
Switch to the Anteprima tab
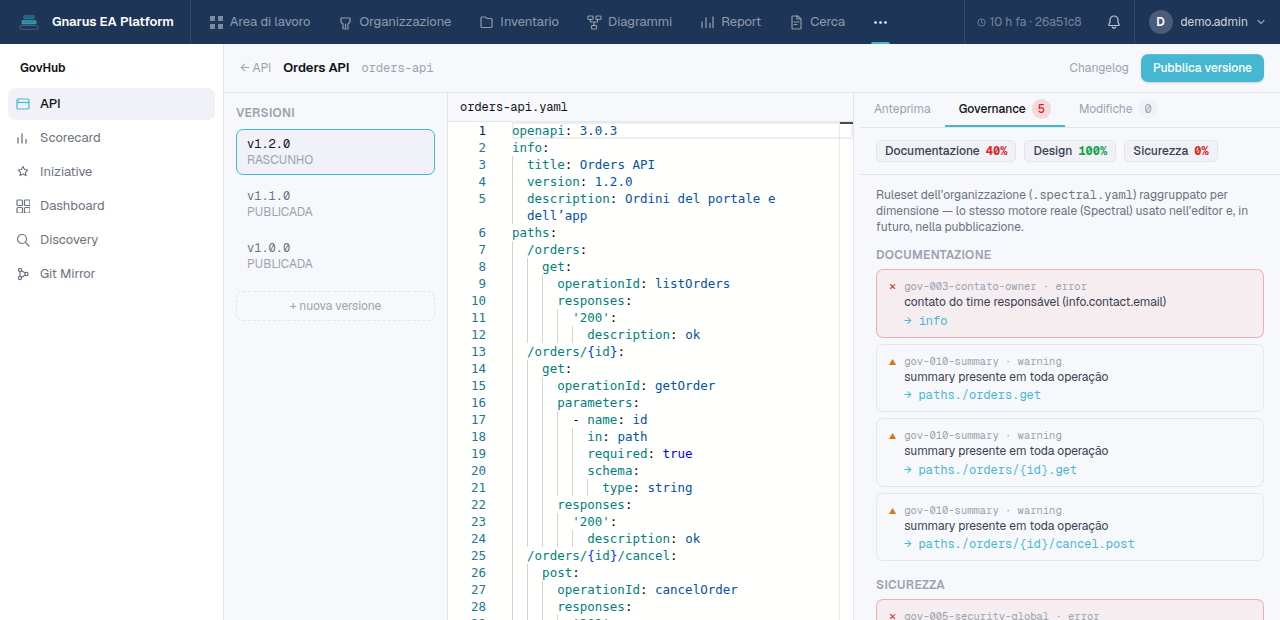[x=902, y=109]
